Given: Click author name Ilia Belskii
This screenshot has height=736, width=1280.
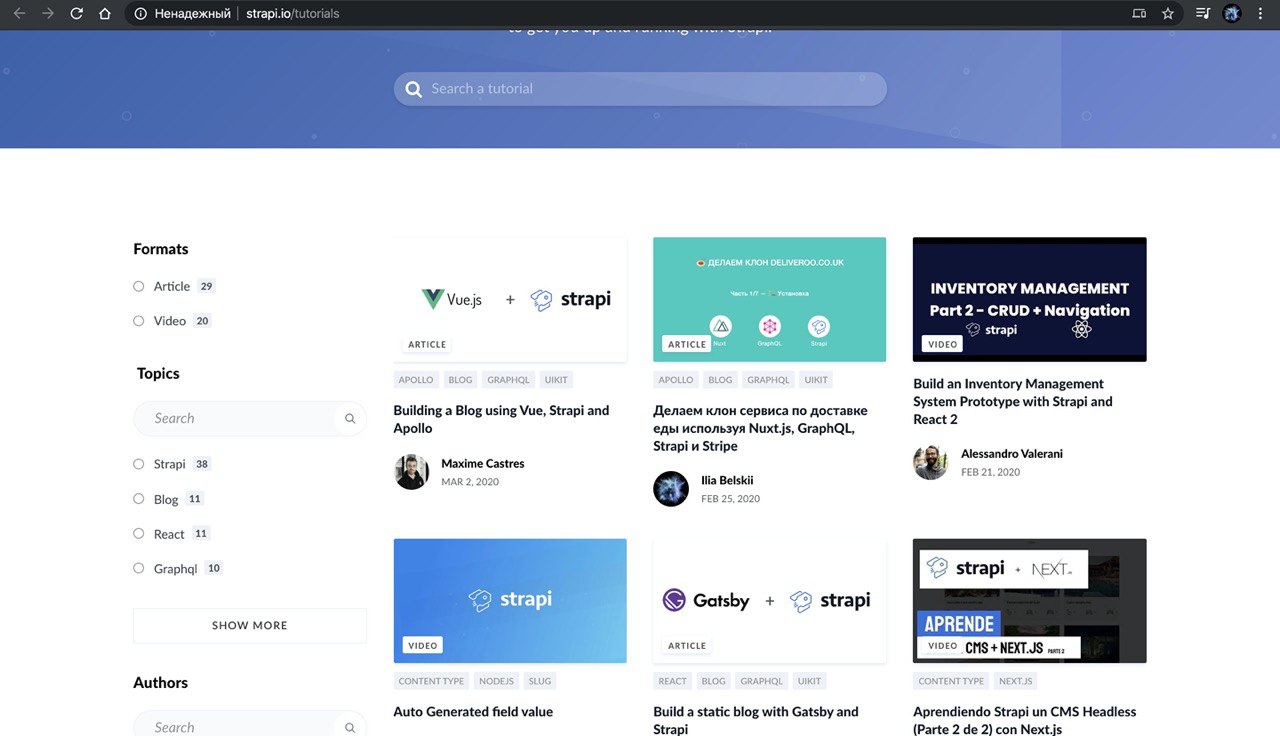Looking at the screenshot, I should pos(727,480).
